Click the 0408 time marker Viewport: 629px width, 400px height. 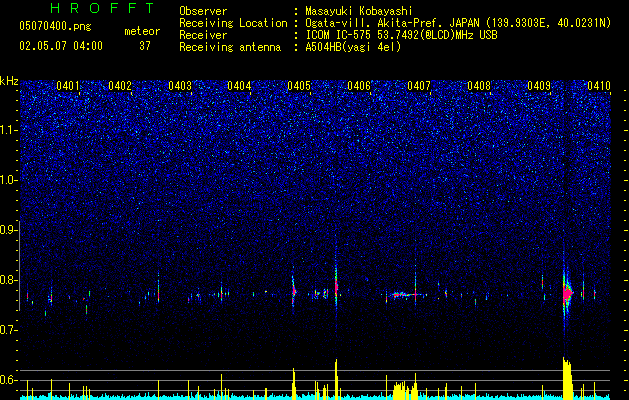click(x=479, y=86)
